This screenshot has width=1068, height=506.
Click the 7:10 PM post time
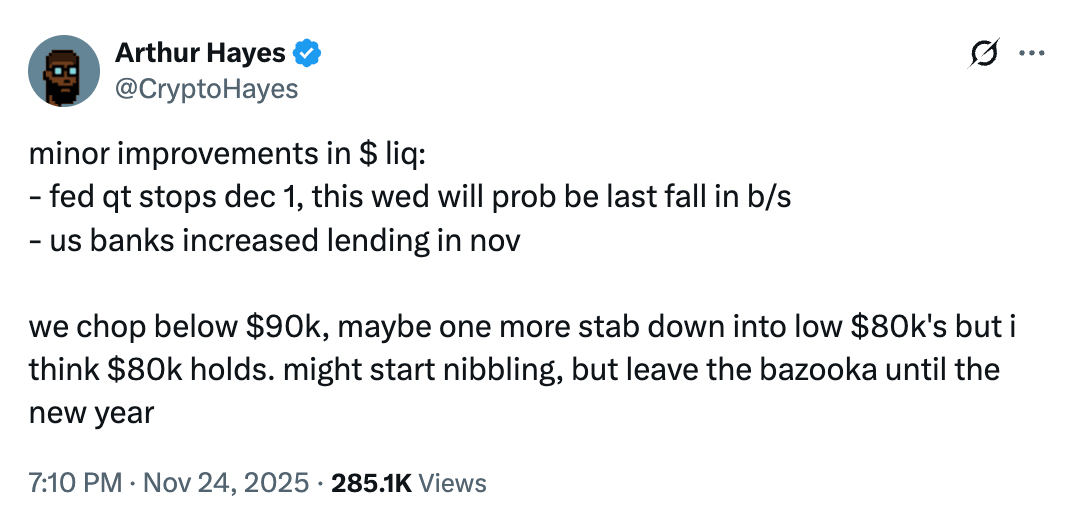[x=74, y=484]
